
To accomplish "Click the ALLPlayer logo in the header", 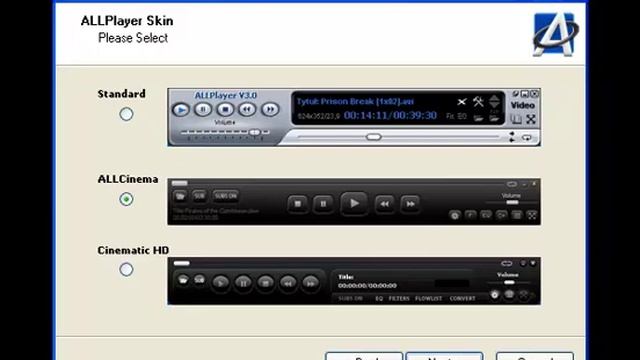I will point(555,34).
